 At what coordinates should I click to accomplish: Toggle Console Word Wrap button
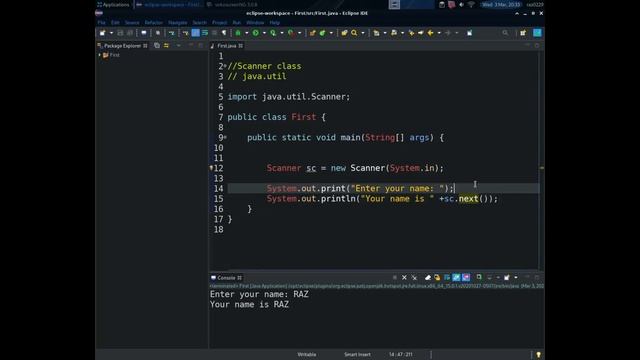tap(447, 278)
